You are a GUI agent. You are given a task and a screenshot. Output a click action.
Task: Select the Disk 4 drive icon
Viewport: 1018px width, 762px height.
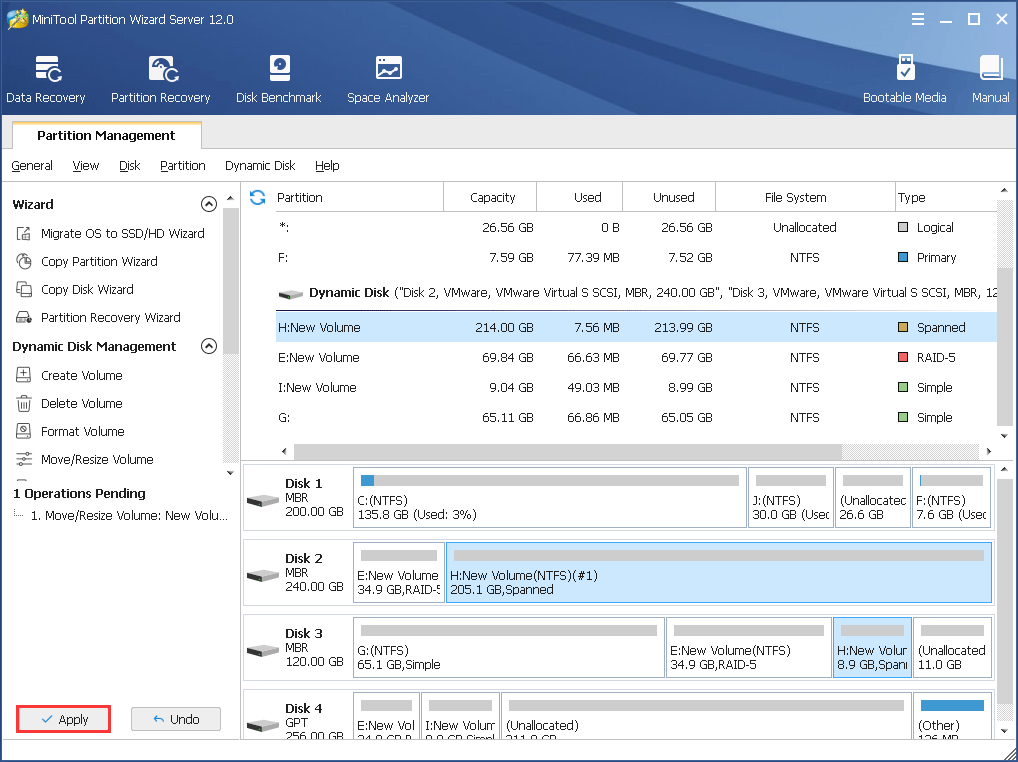pos(263,725)
